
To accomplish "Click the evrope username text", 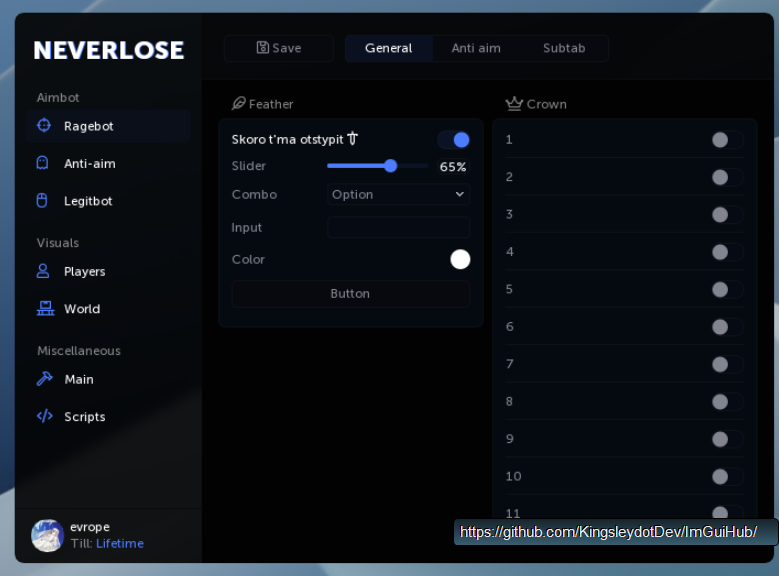I will [x=90, y=527].
